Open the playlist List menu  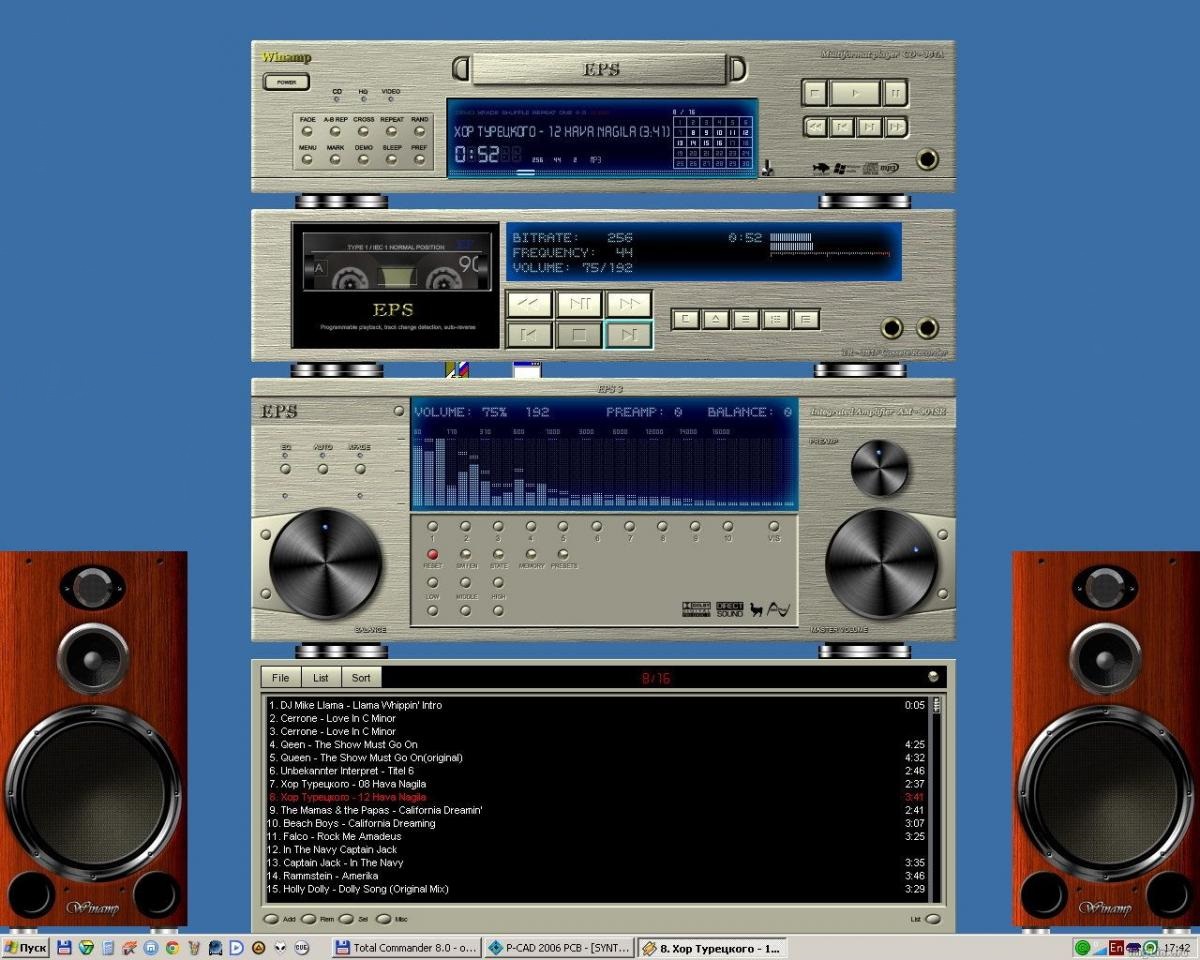coord(320,678)
